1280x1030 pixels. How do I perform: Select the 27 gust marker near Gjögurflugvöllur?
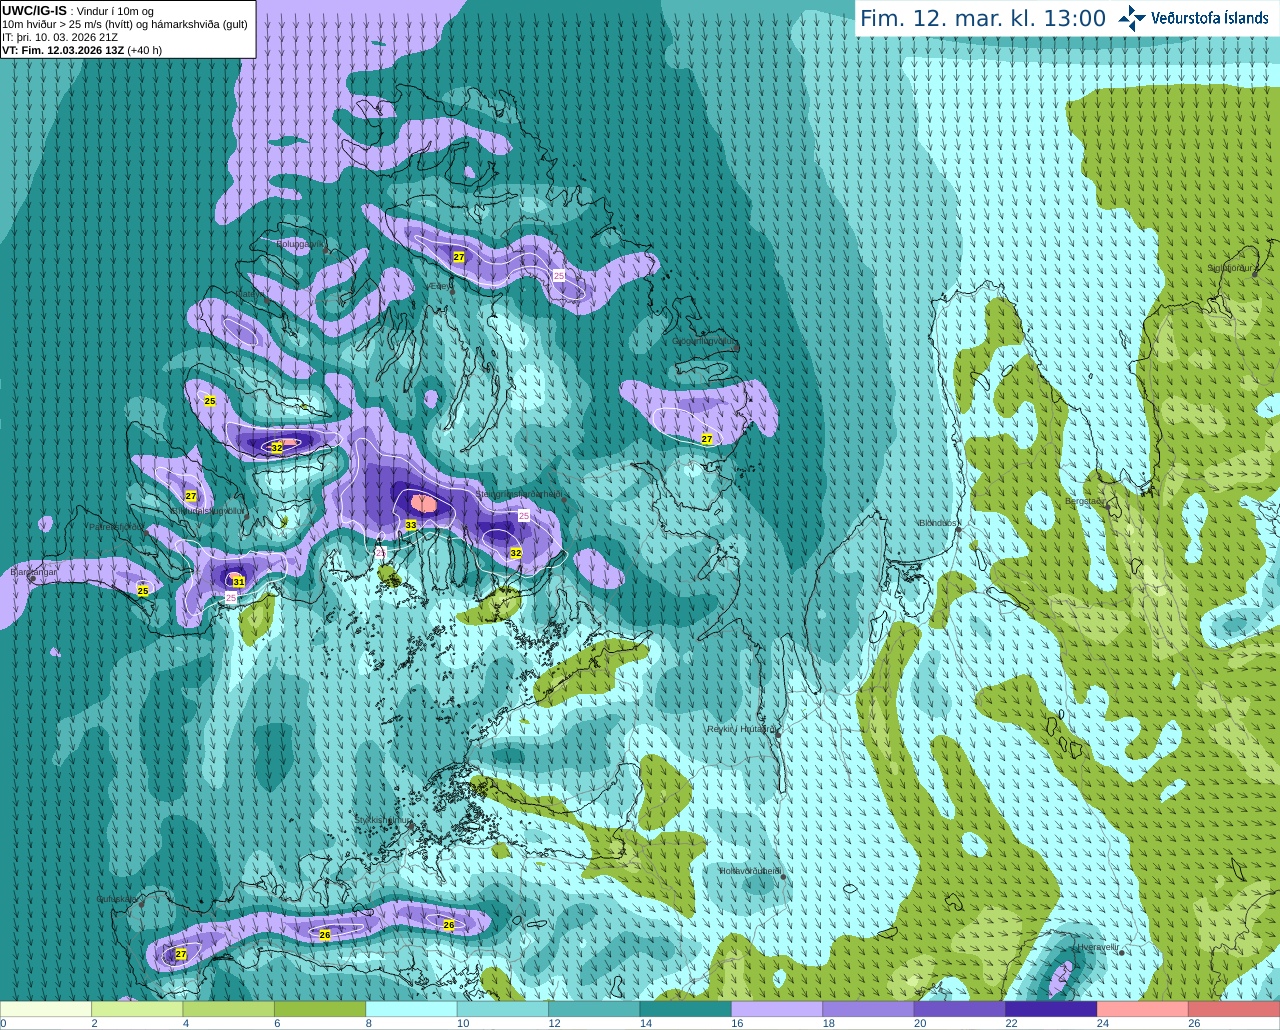pos(707,439)
